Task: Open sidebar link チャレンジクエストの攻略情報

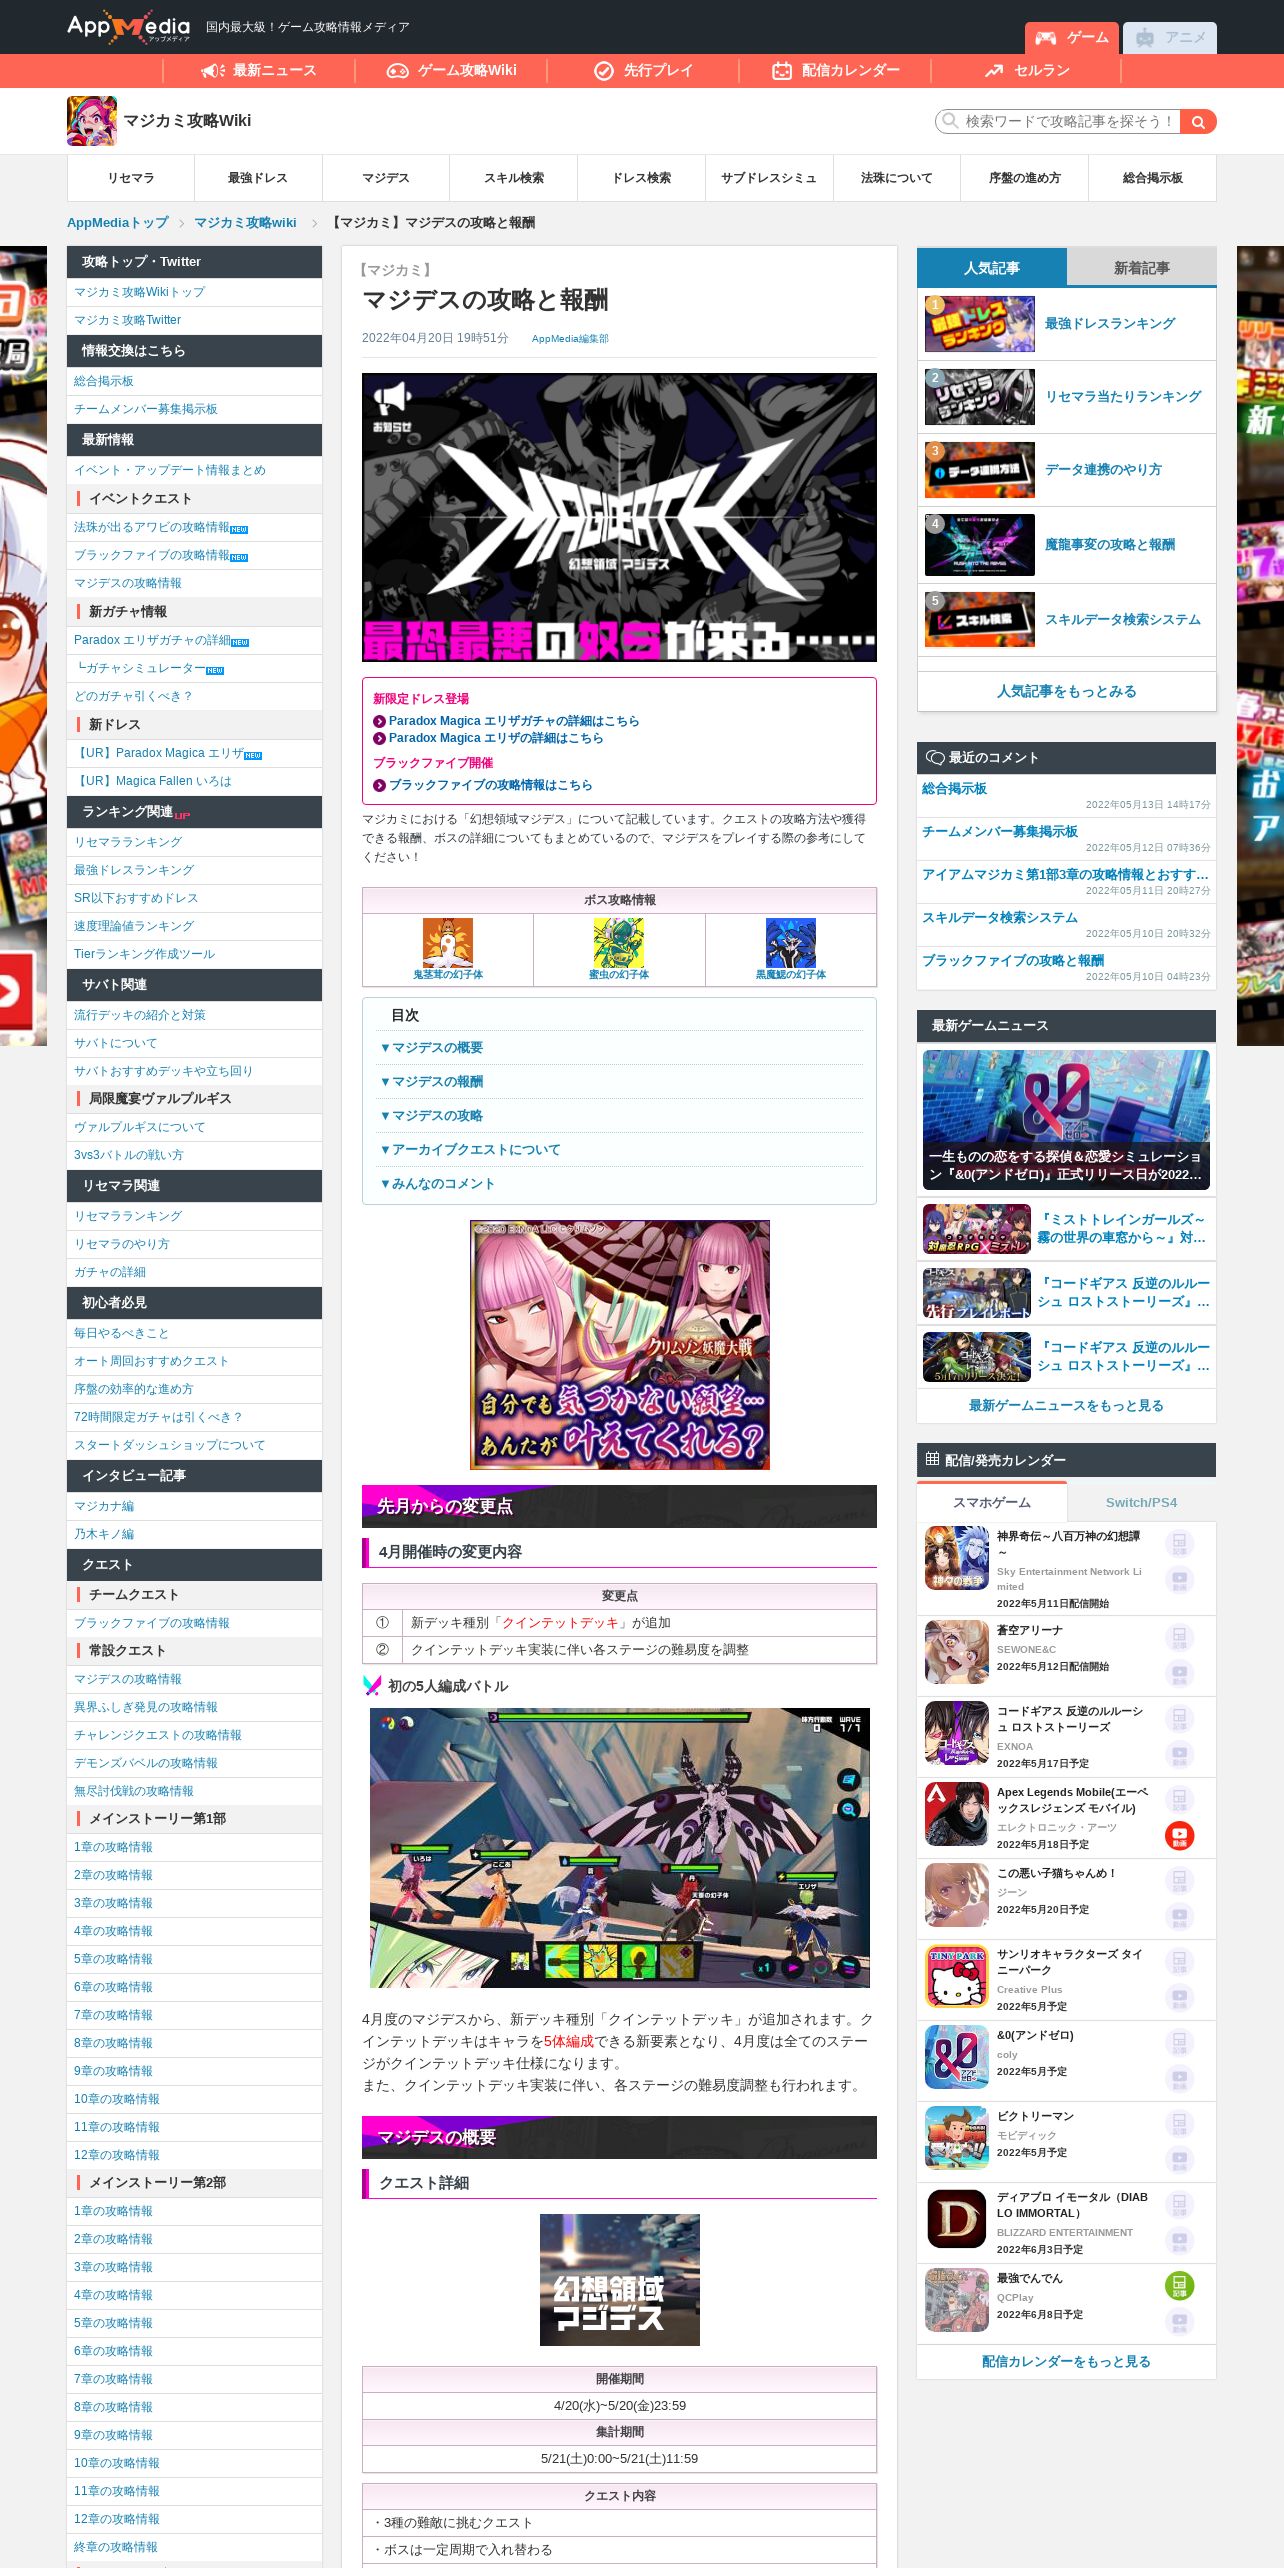Action: pos(157,1735)
